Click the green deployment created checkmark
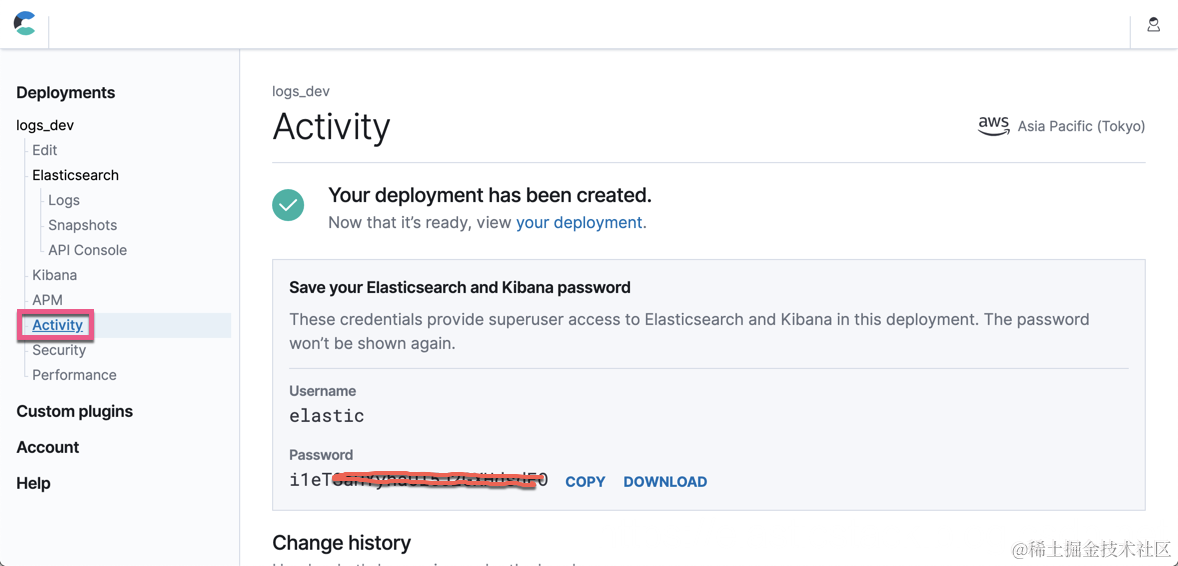The width and height of the screenshot is (1178, 566). coord(288,205)
